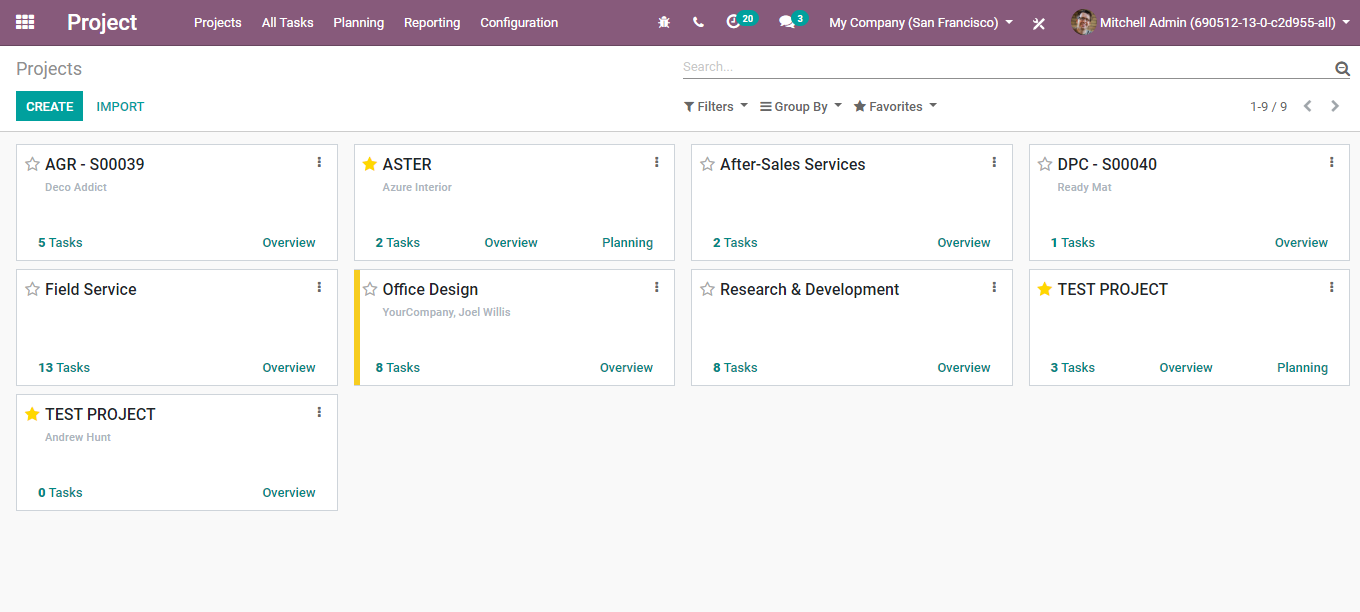
Task: Click the Project app title
Action: pyautogui.click(x=102, y=22)
